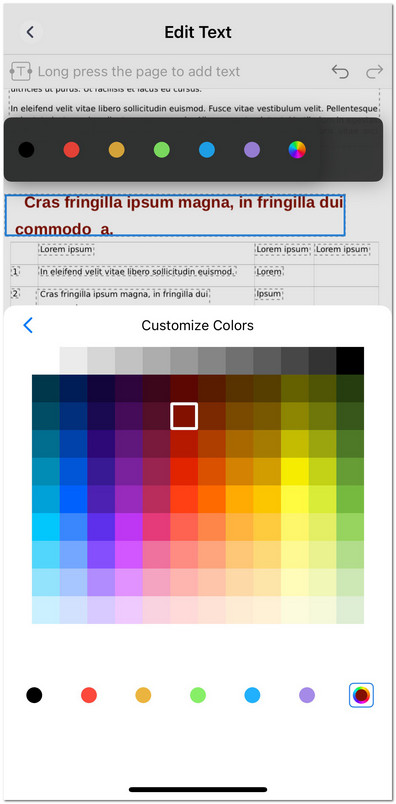396x804 pixels.
Task: Select pure orange in the color grid
Action: coord(212,499)
